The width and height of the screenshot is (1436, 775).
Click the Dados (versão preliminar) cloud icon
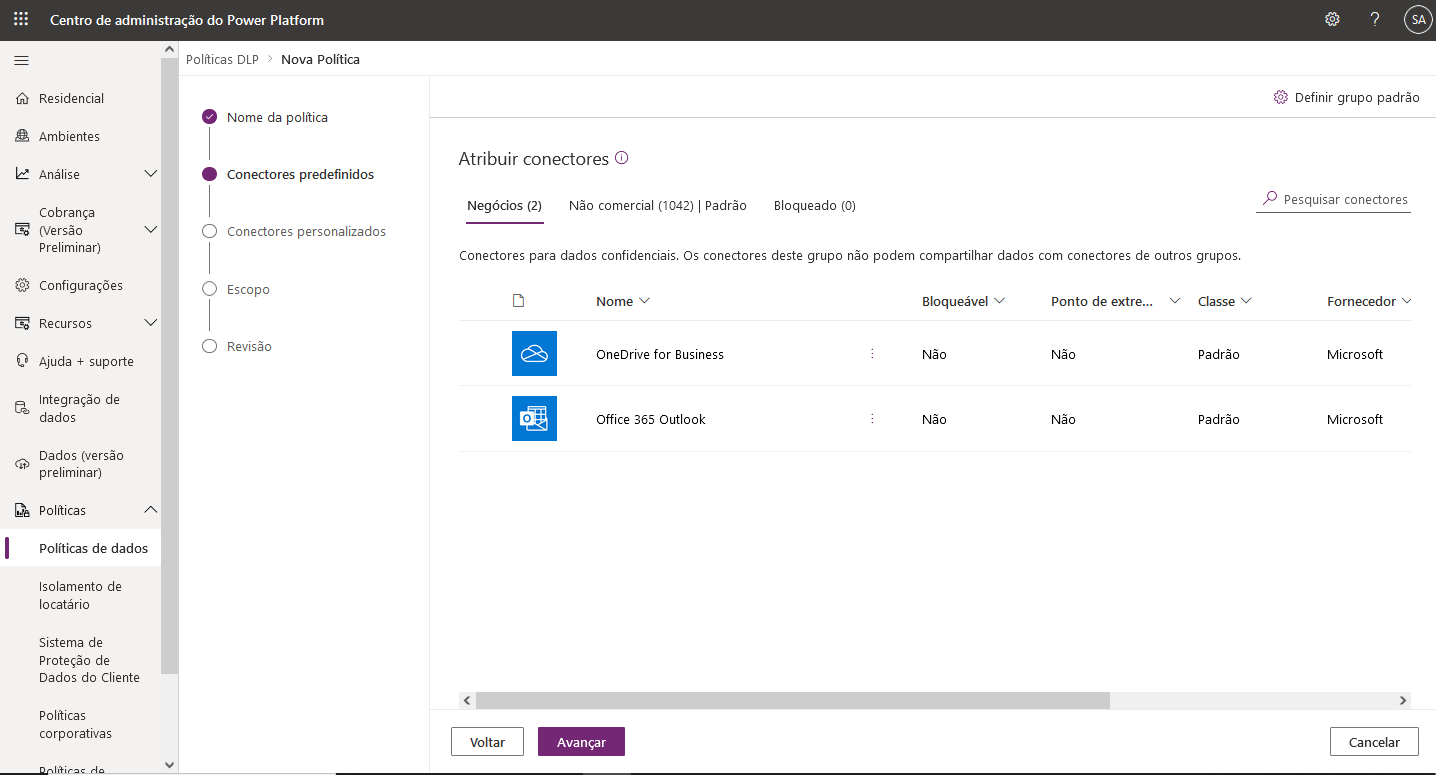[22, 464]
